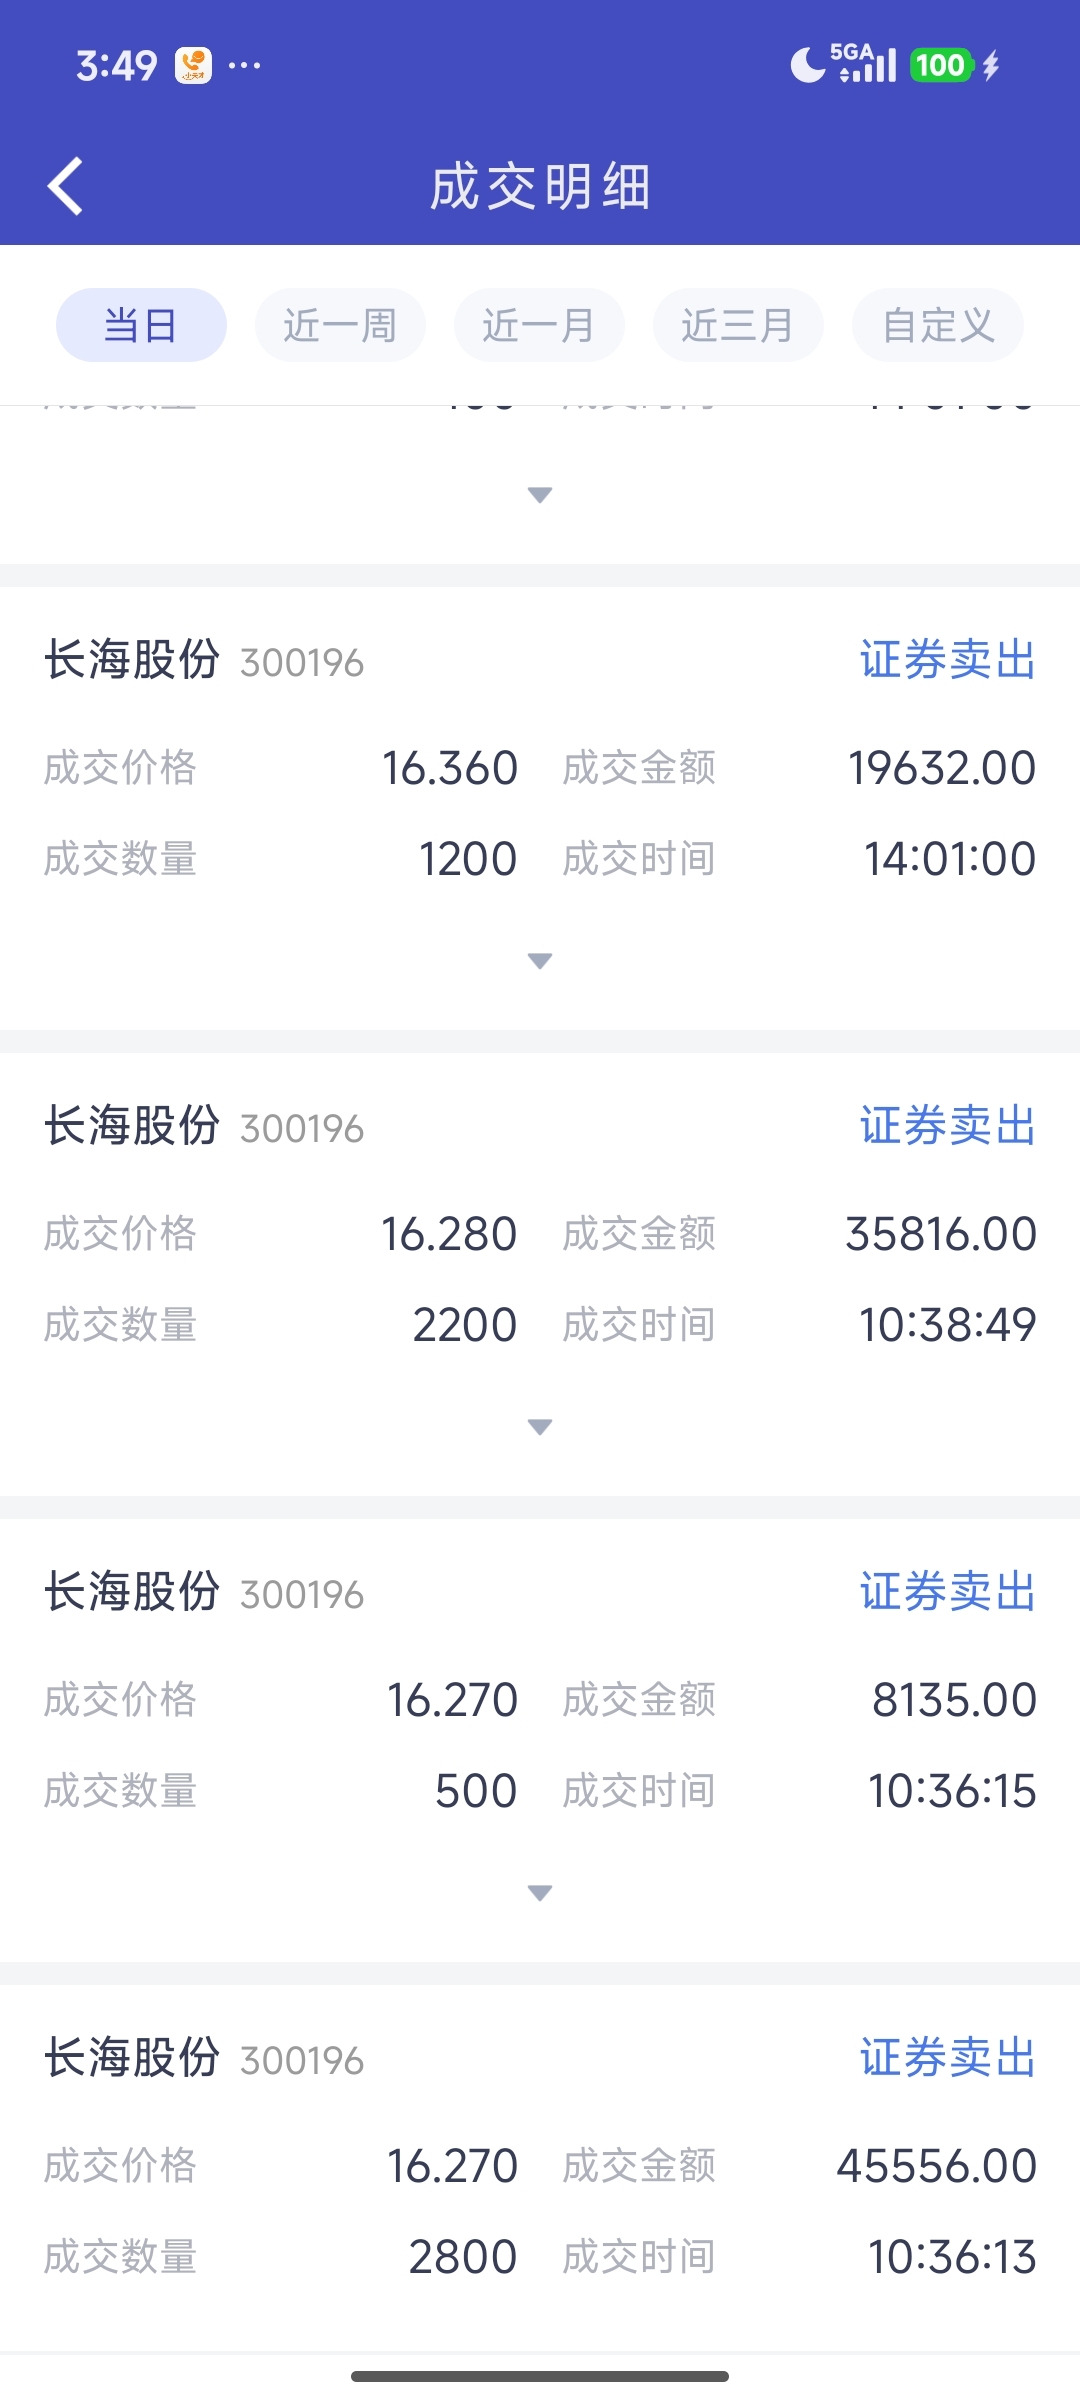Switch to the 近一周 filter
The height and width of the screenshot is (2400, 1080).
[340, 325]
